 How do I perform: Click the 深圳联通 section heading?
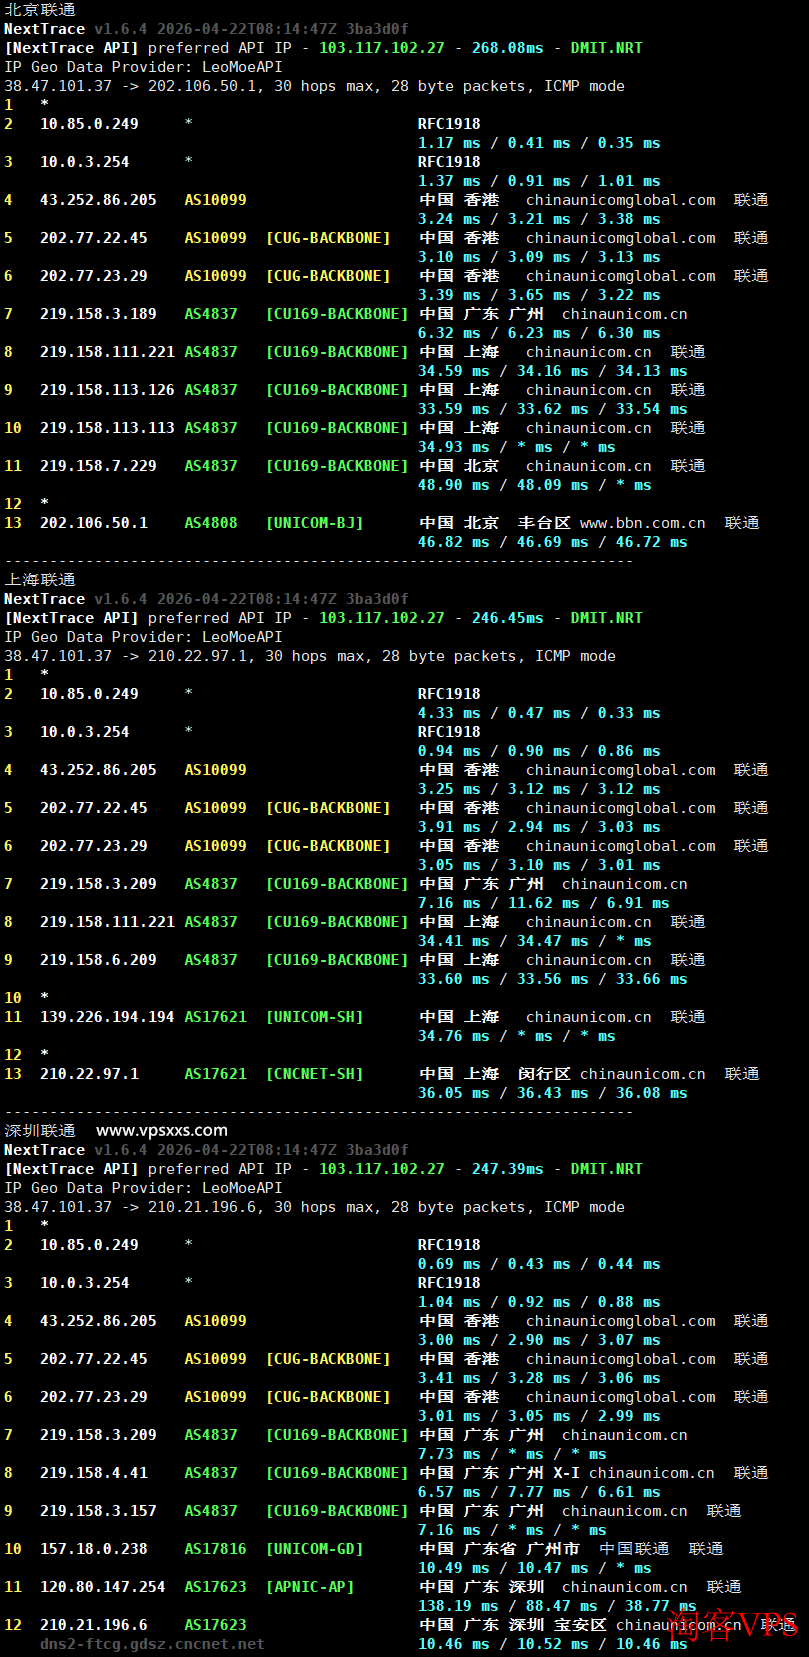click(40, 1131)
